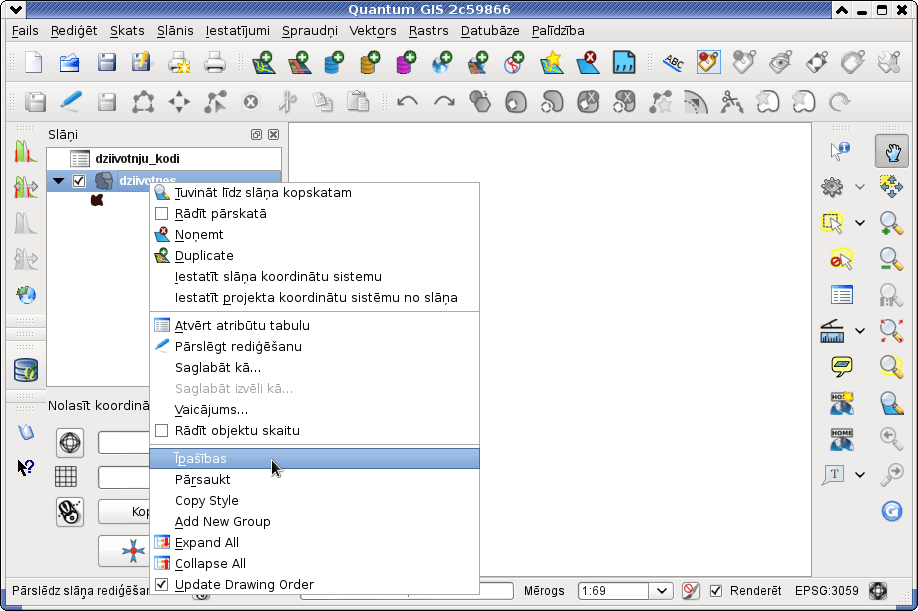Click the scale 1:69 input field
This screenshot has height=611, width=918.
pos(614,591)
